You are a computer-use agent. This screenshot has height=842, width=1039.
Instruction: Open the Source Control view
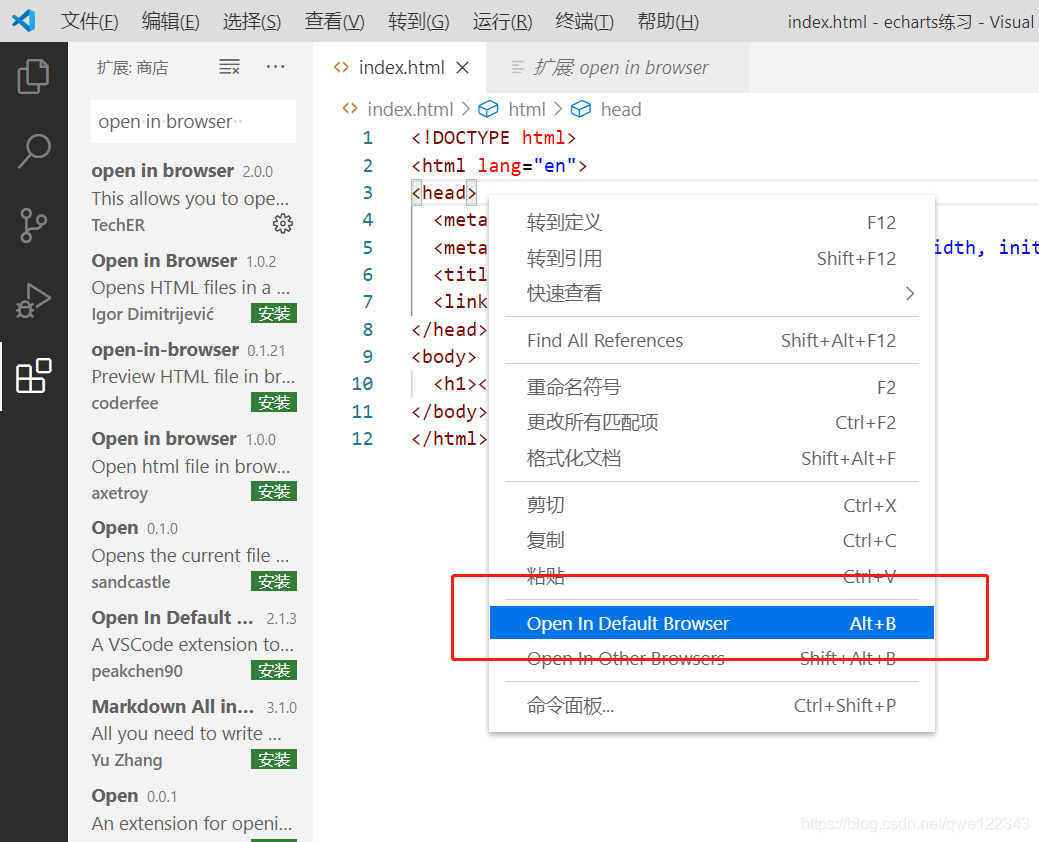coord(33,225)
